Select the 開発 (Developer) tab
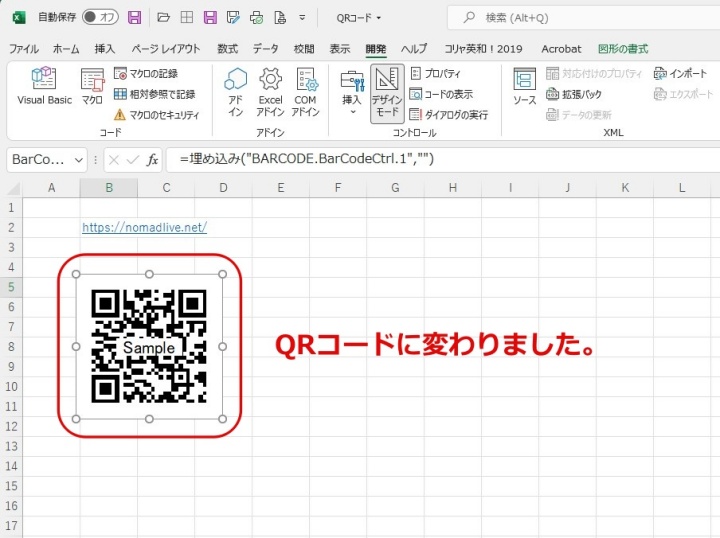 pyautogui.click(x=376, y=49)
